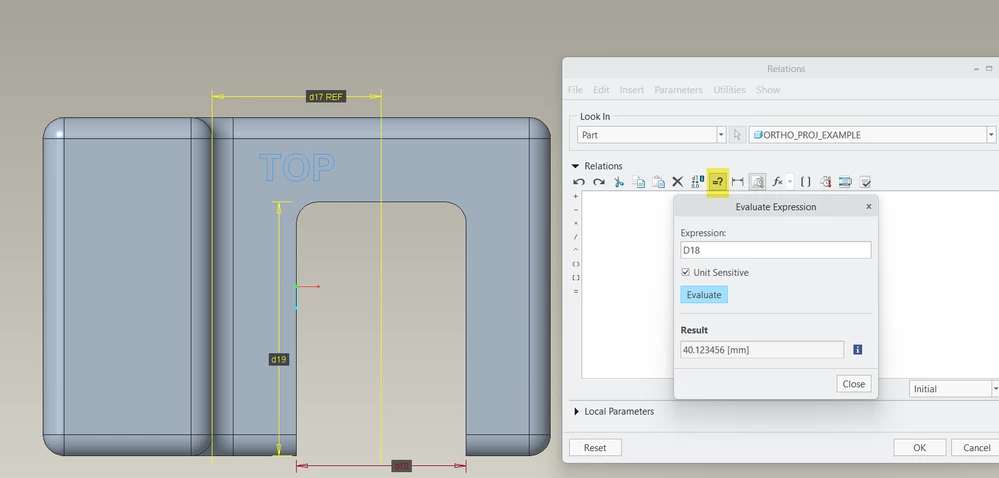Click OK in Relations window
Screen dimensions: 999x478
point(919,447)
